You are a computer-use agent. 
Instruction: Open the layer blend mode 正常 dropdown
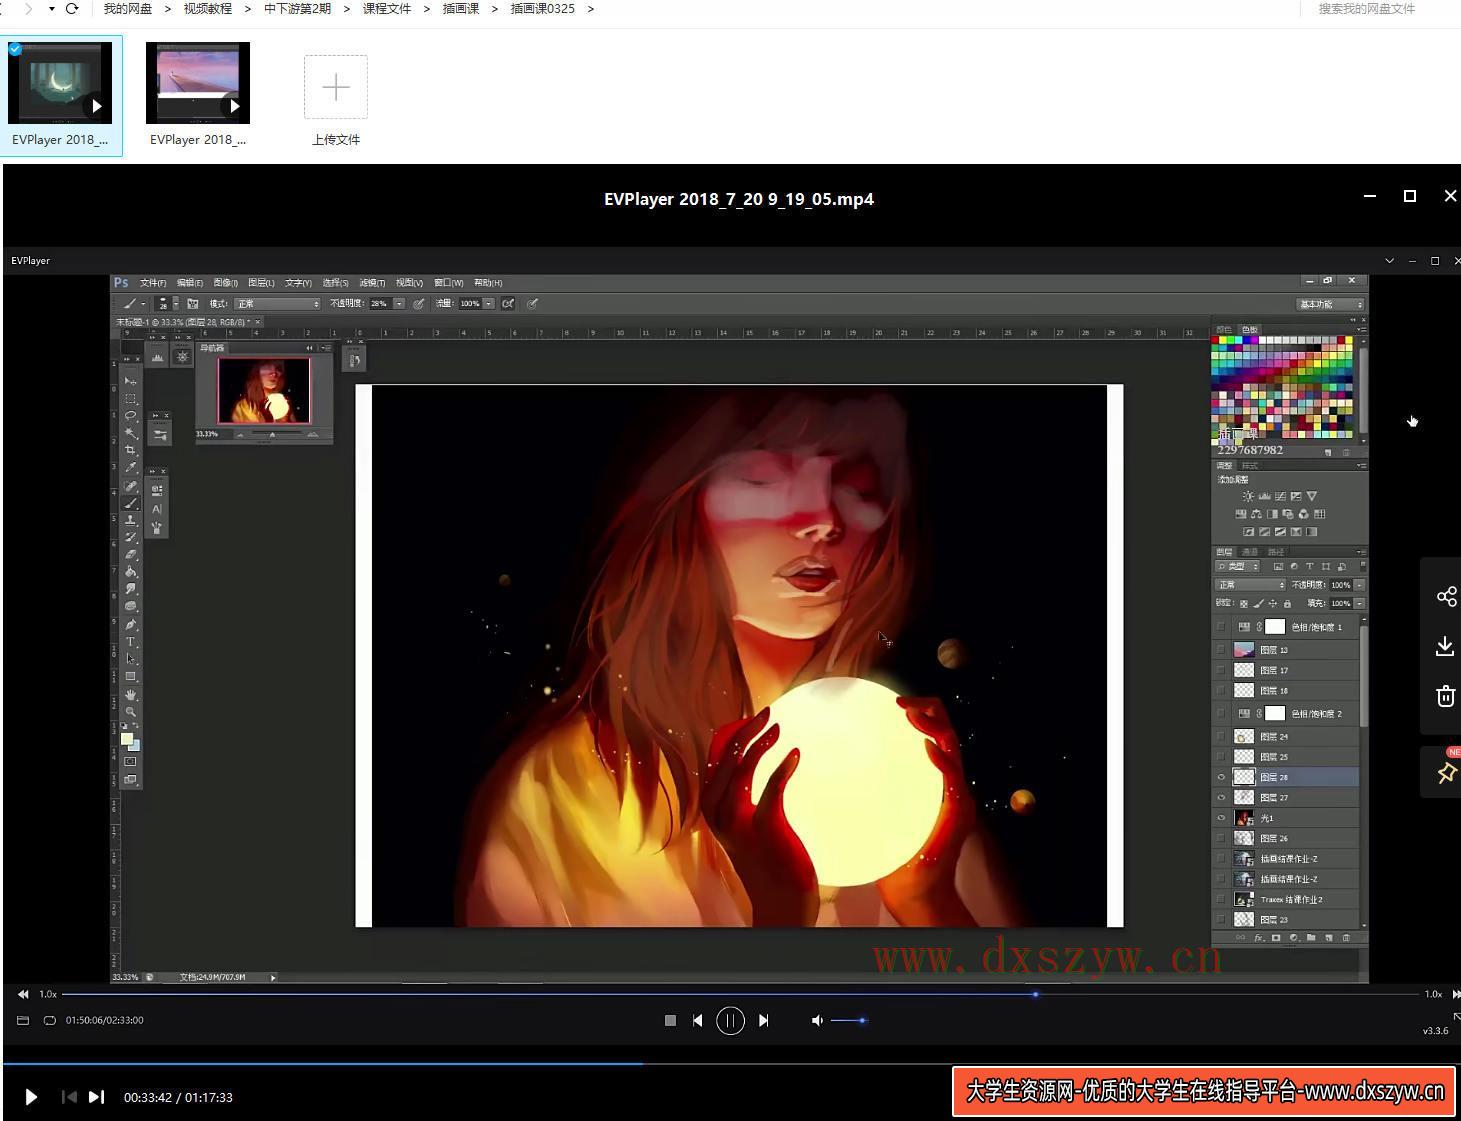pos(1250,585)
